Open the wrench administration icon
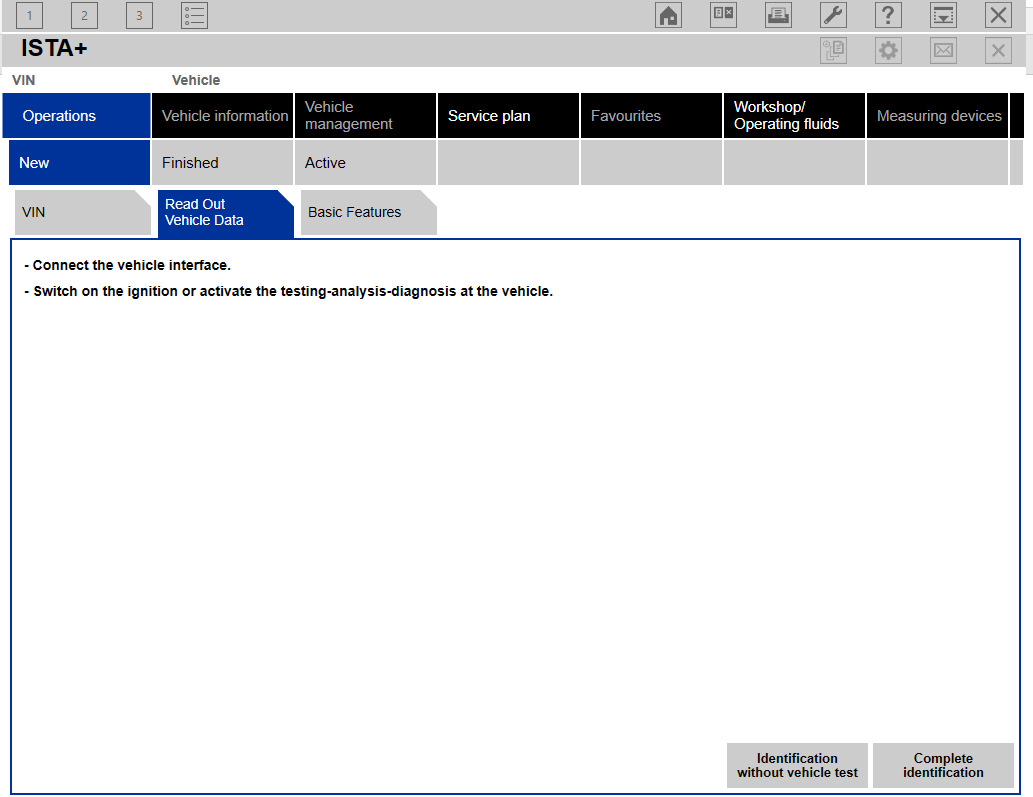 [x=833, y=15]
